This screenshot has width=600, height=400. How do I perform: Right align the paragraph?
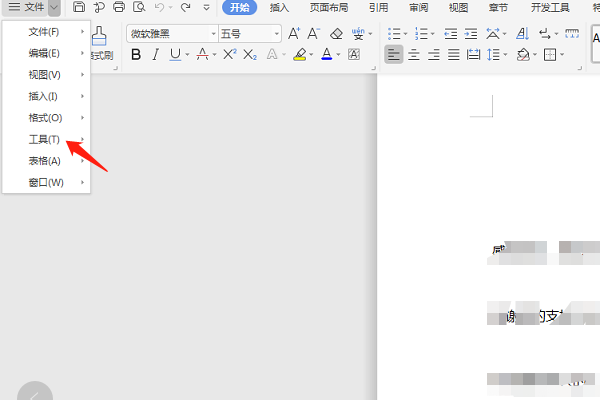pyautogui.click(x=434, y=55)
